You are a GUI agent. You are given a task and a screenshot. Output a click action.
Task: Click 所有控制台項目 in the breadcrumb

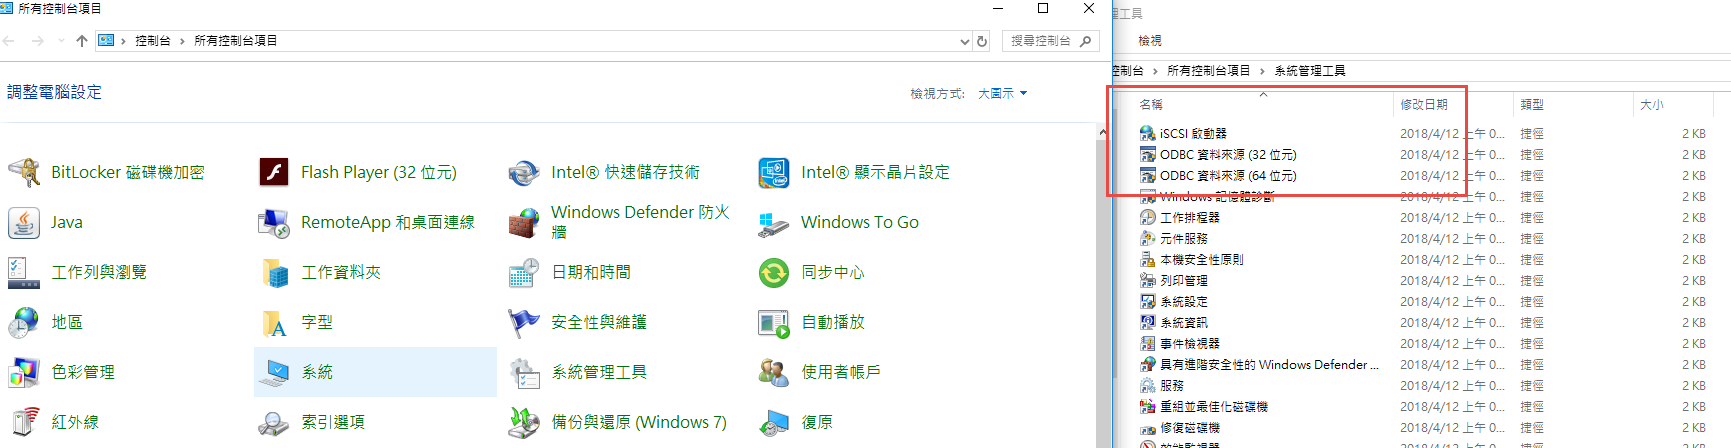tap(235, 41)
